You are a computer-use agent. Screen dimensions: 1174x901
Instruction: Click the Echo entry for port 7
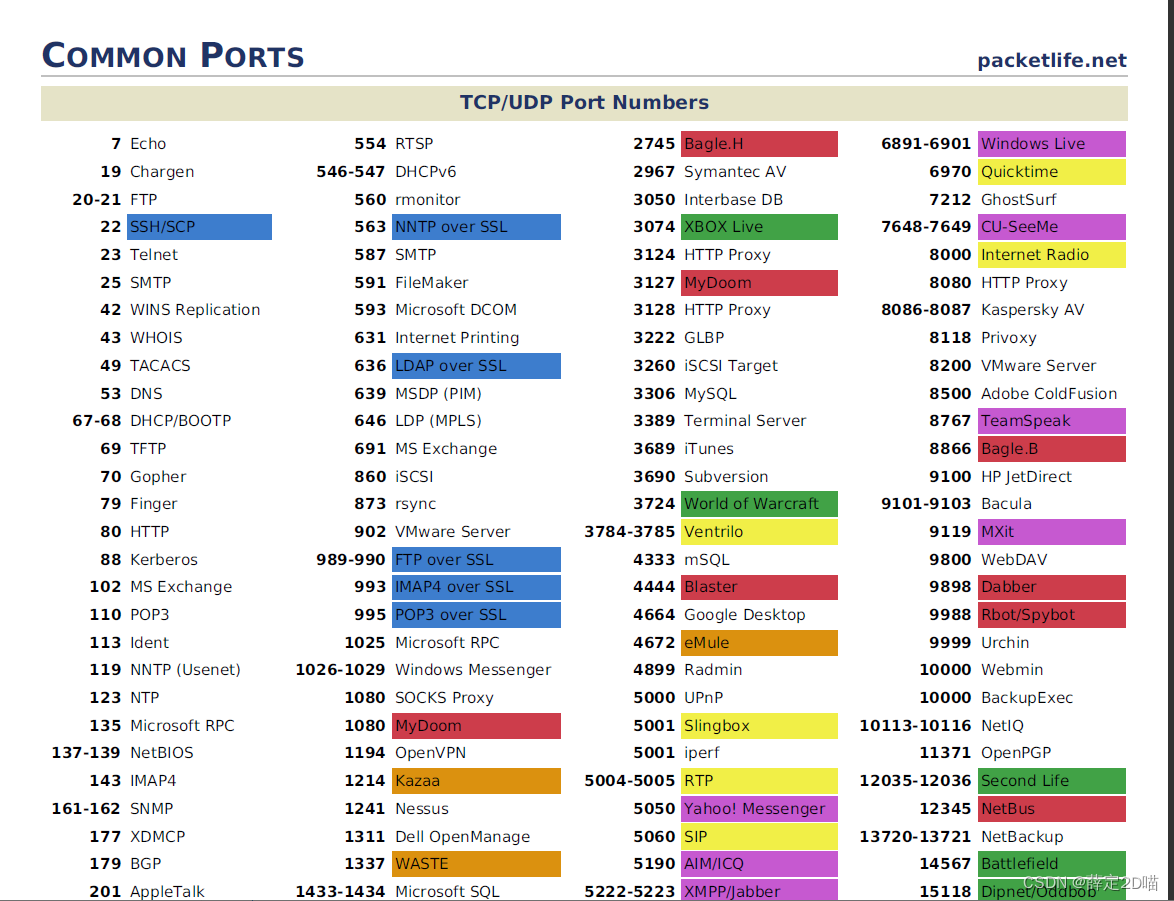(x=148, y=144)
